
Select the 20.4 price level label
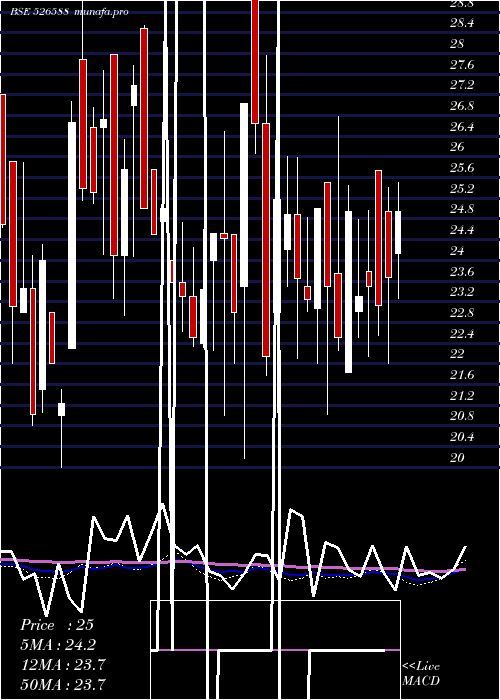pyautogui.click(x=462, y=437)
